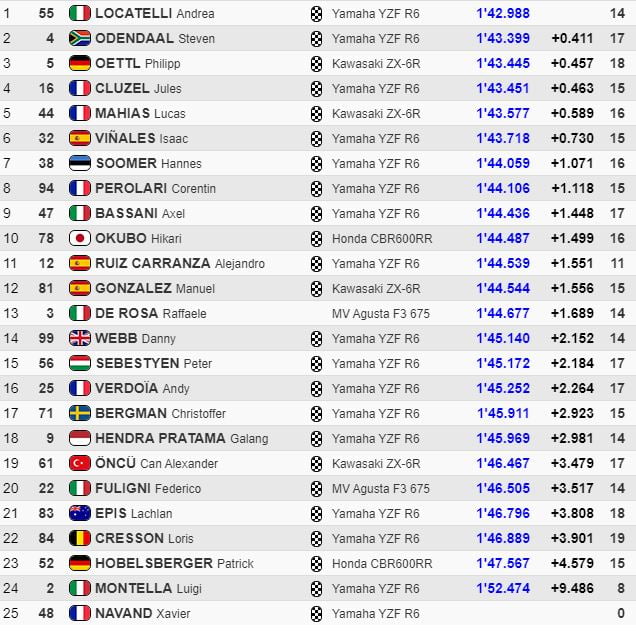The height and width of the screenshot is (632, 636).
Task: Click the Australian flag beside Epis
Action: pos(79,513)
